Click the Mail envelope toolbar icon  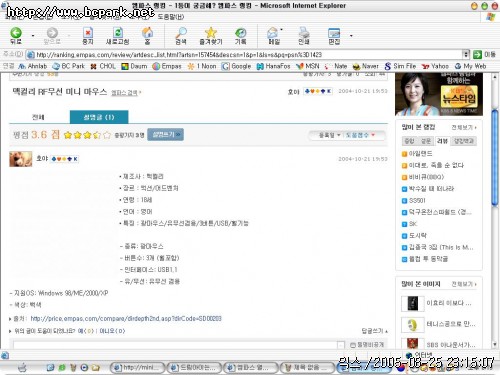pos(273,35)
